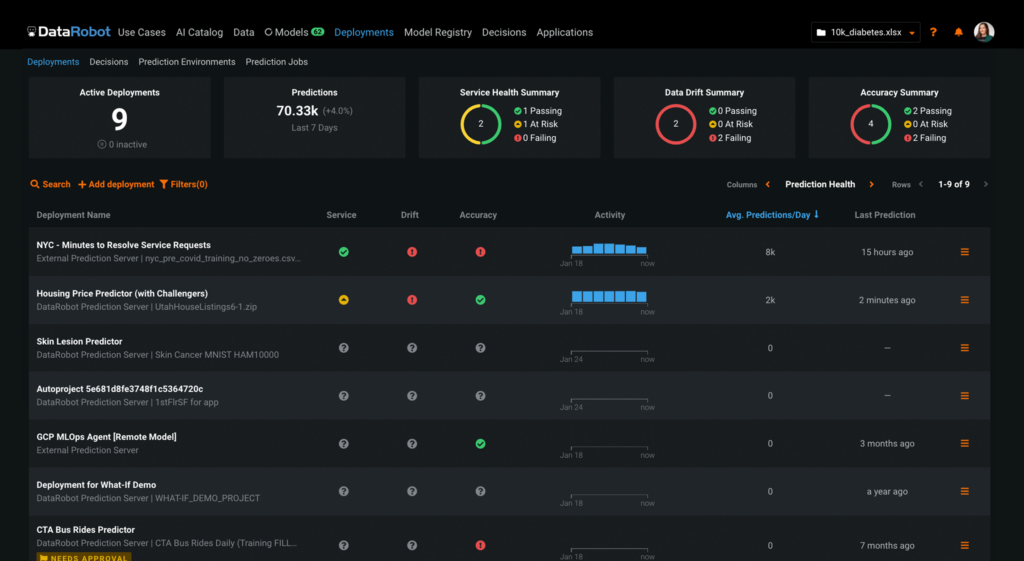Open Deployment for What-If Demo
Screen dimensions: 1024x561
96,485
